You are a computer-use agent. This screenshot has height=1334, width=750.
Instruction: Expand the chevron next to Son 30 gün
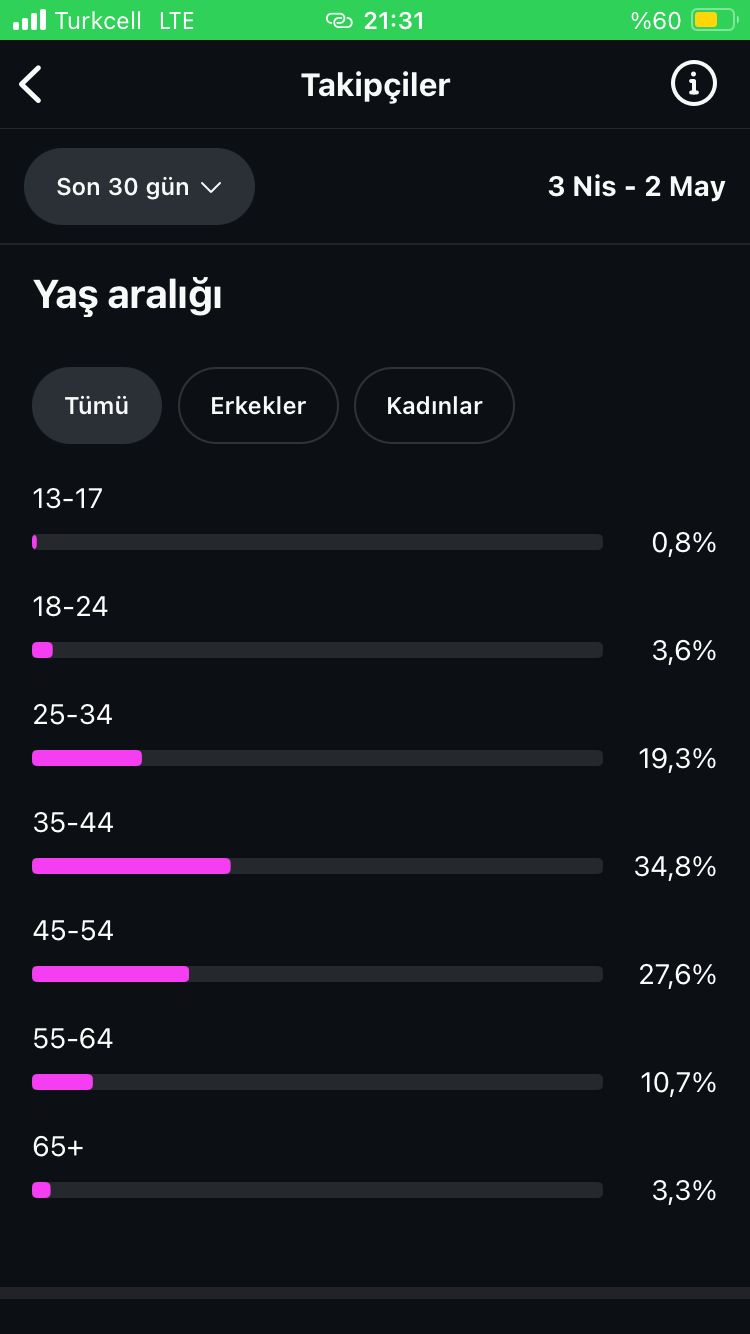pos(210,187)
